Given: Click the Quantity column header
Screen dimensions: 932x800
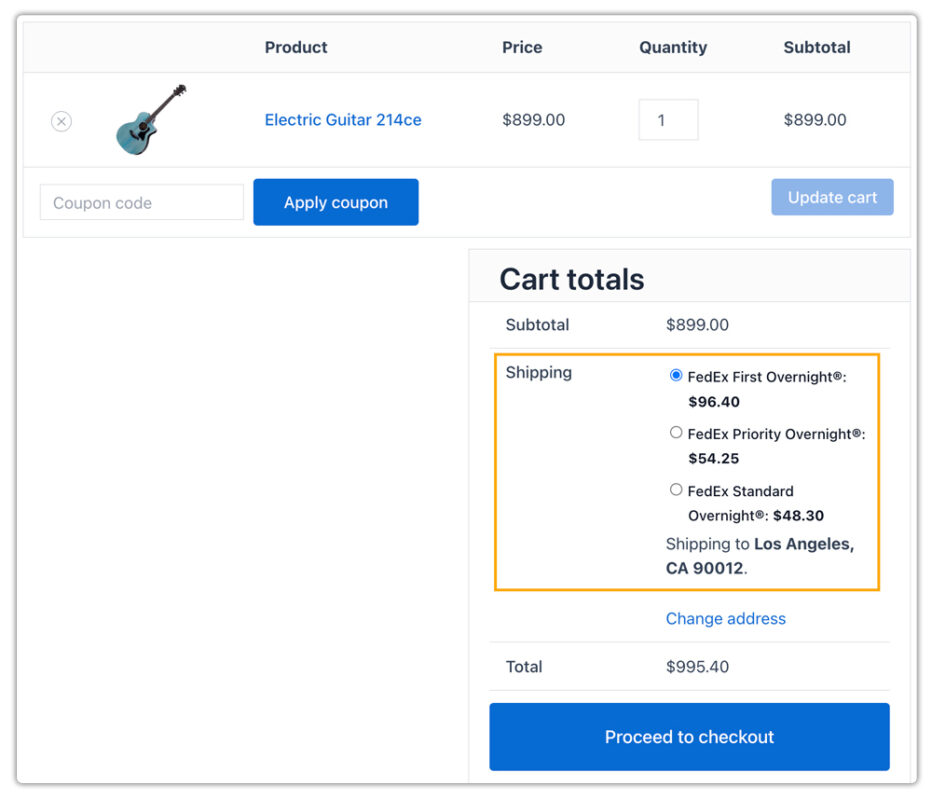Looking at the screenshot, I should [673, 47].
